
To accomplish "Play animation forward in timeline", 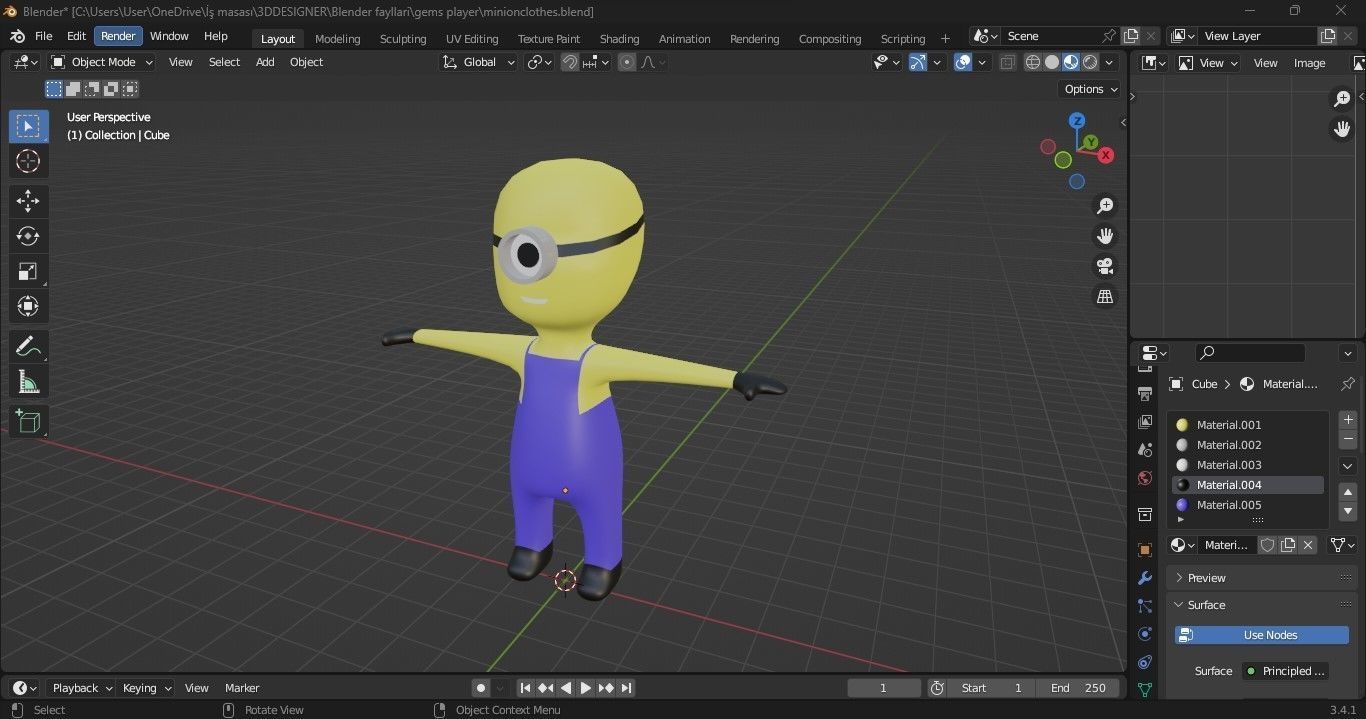I will [586, 688].
